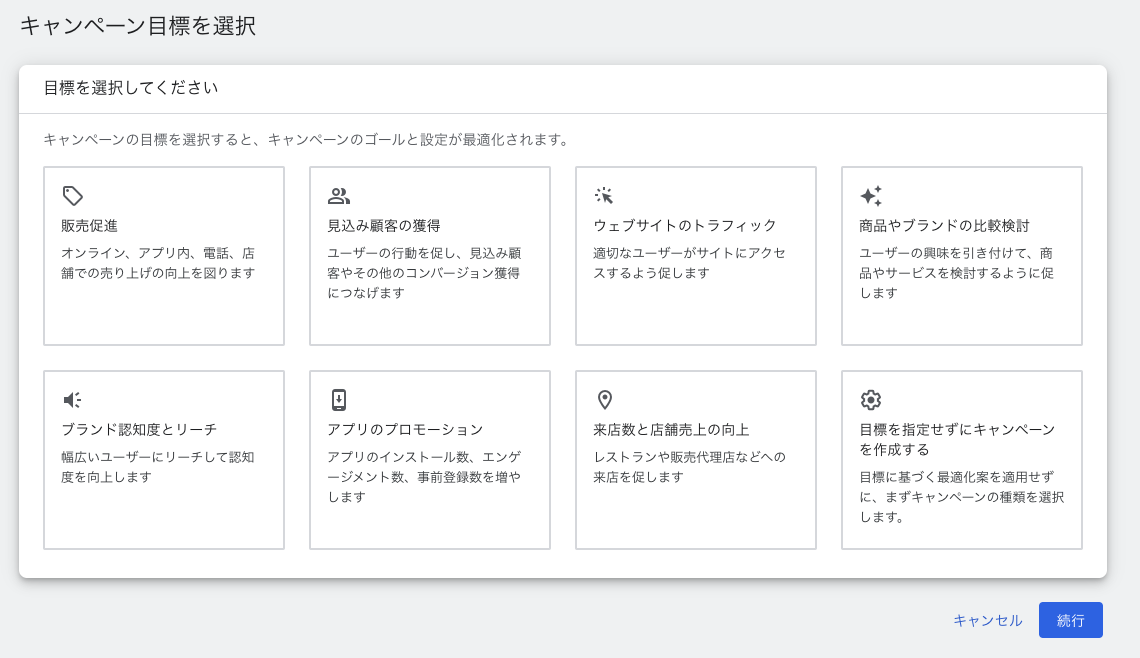Choose the 見込み顧客の獲得 goal title
Image resolution: width=1140 pixels, height=658 pixels.
(384, 226)
